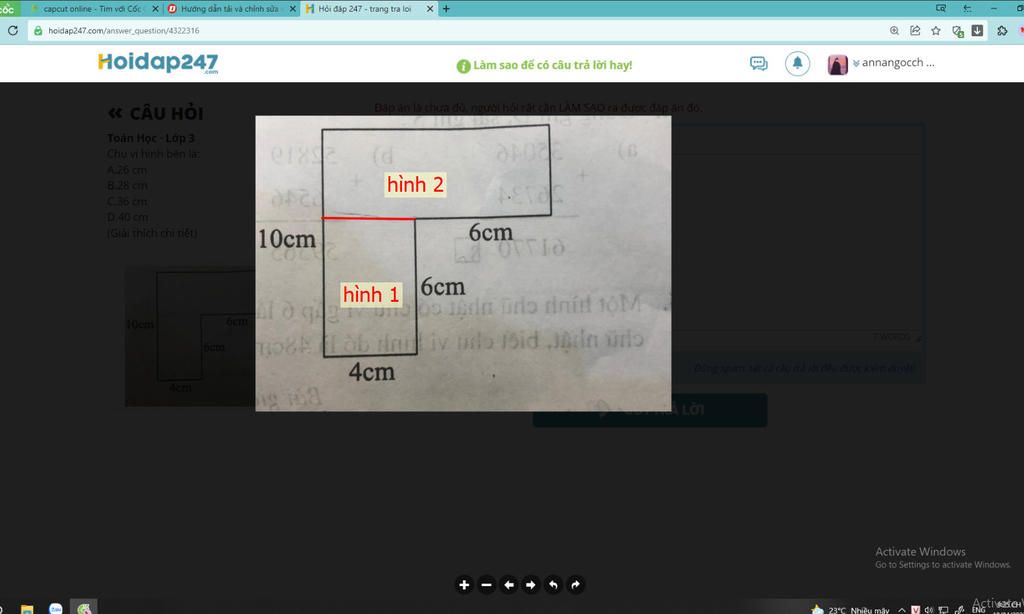Rotate the image counterclockwise
The height and width of the screenshot is (614, 1024).
[553, 585]
